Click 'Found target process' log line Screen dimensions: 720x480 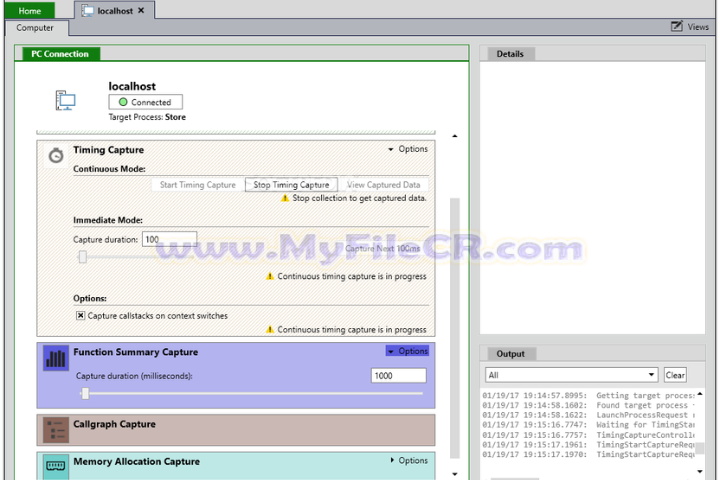coord(589,405)
